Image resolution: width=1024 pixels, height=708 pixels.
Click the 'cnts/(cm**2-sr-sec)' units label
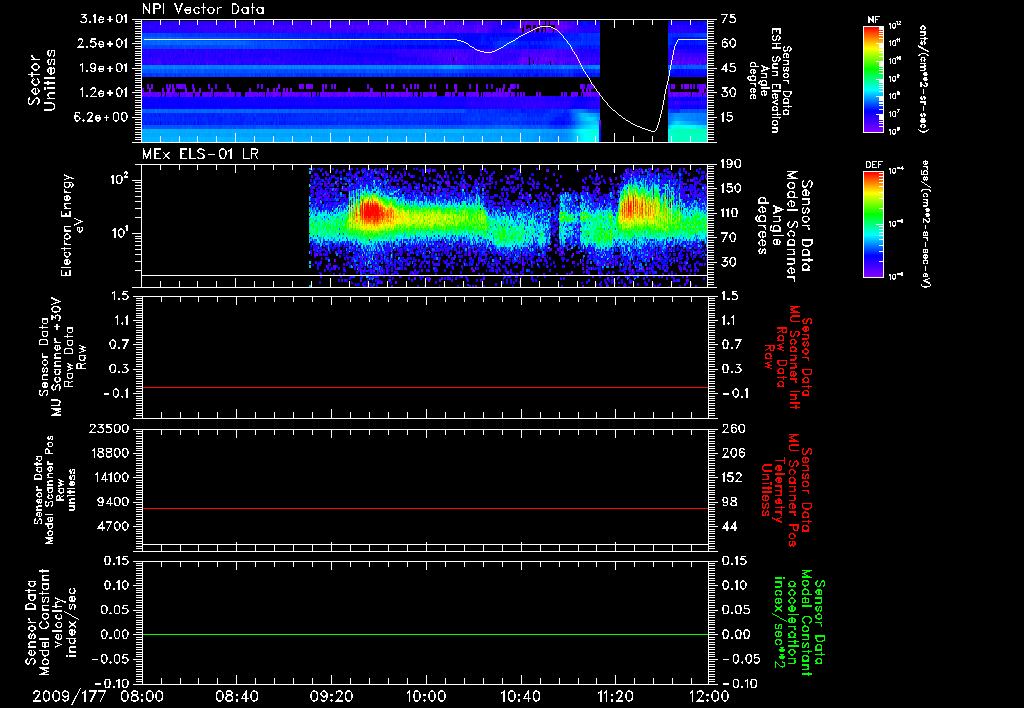pyautogui.click(x=923, y=78)
